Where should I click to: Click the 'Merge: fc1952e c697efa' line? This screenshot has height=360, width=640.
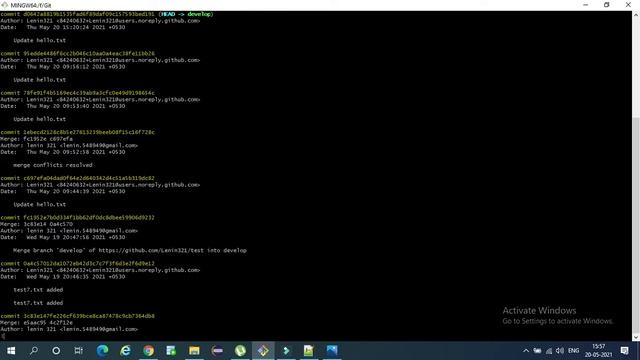coord(36,139)
